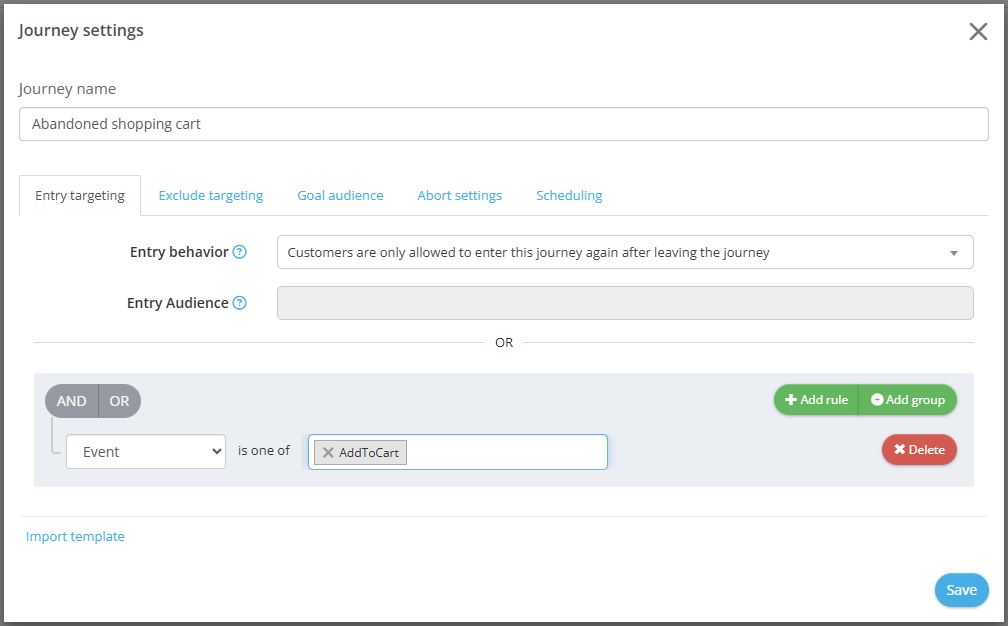Go to the Abort settings tab
Screen dimensions: 1008x626
coord(459,196)
